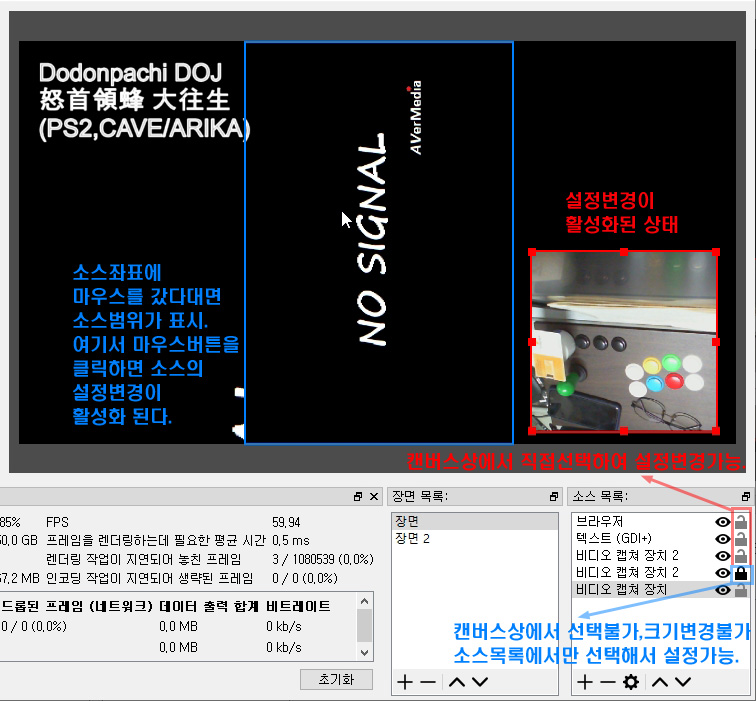Click the 데이터 출력 합계 column header
The image size is (756, 701).
pos(209,606)
